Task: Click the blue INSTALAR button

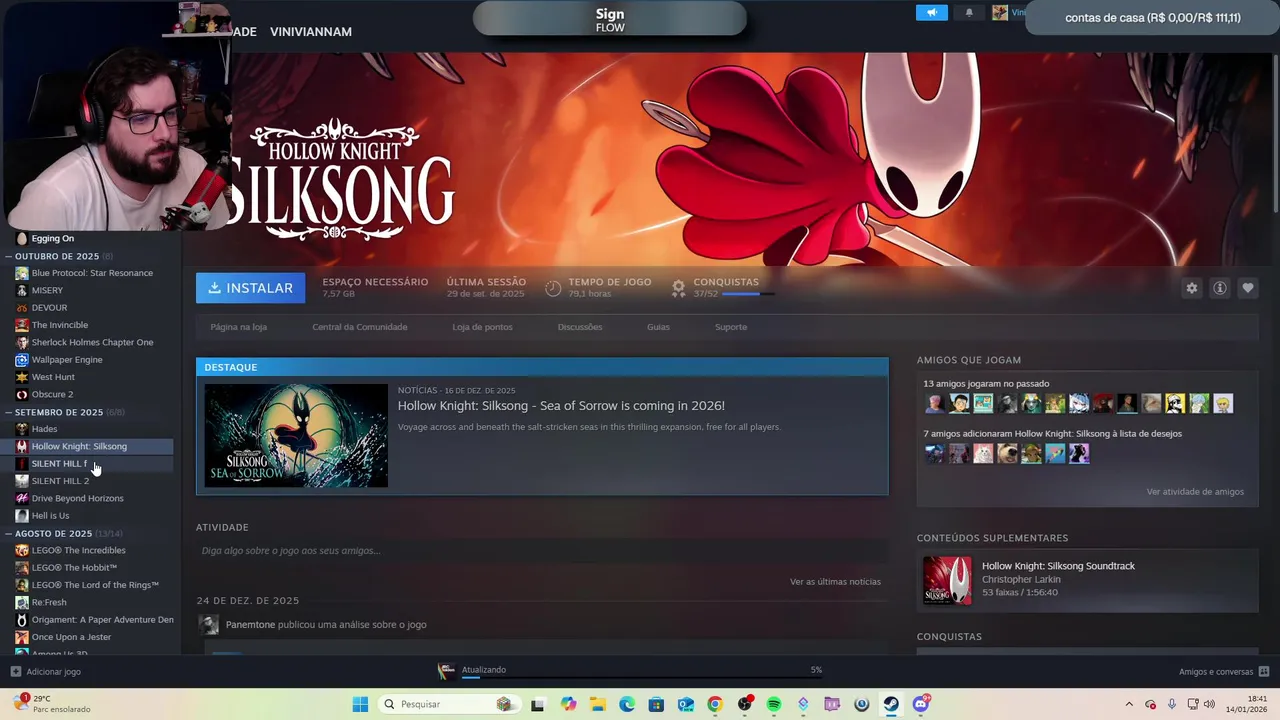Action: click(x=251, y=288)
